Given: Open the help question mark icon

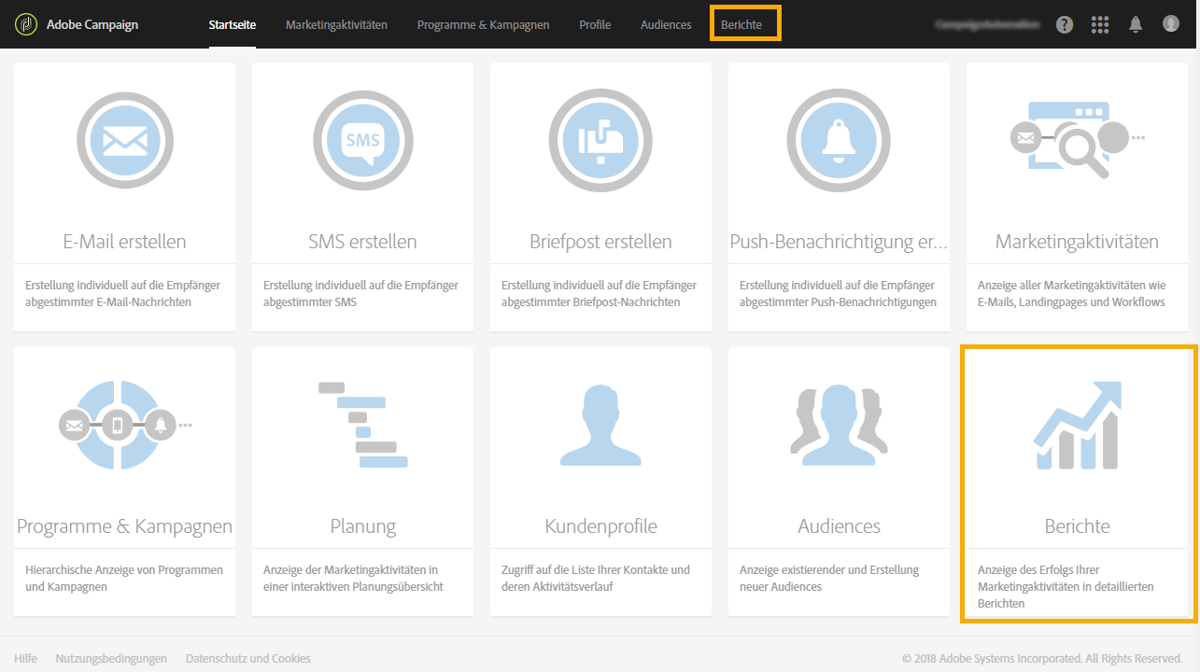Looking at the screenshot, I should click(x=1064, y=24).
